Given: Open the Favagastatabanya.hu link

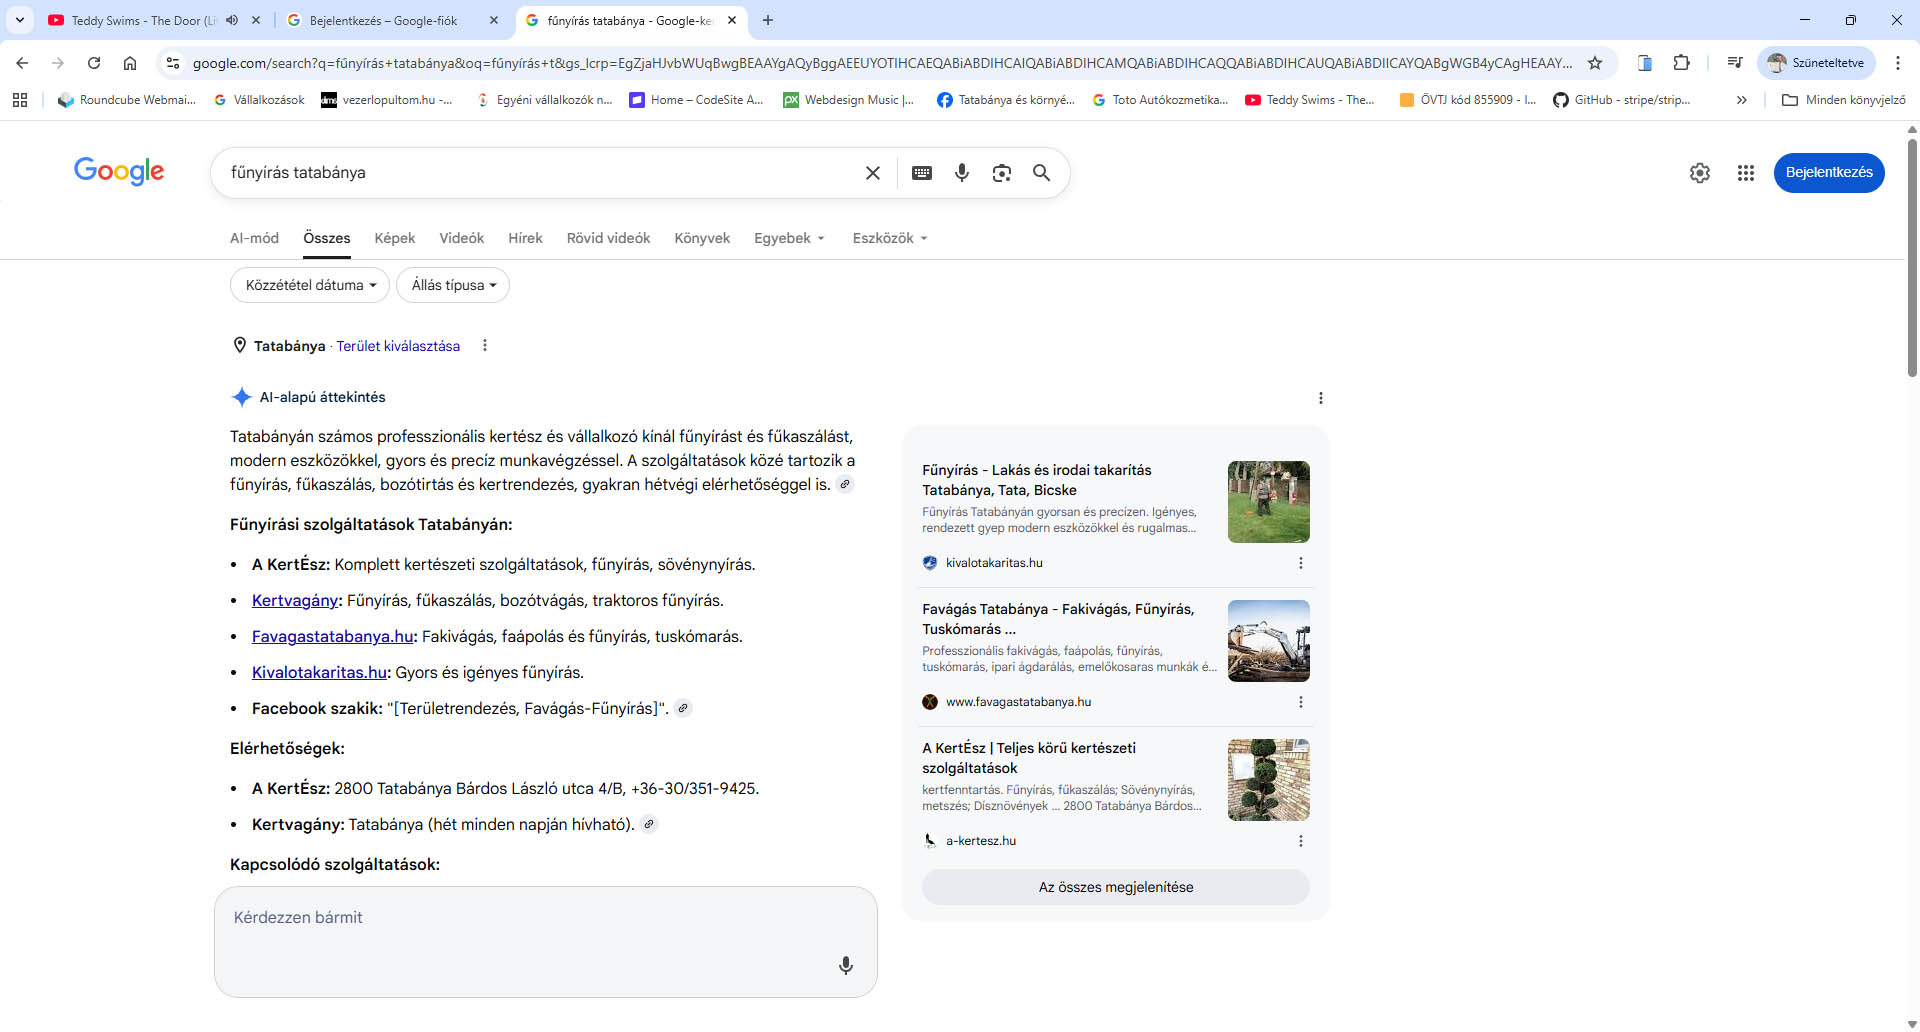Looking at the screenshot, I should (x=333, y=636).
